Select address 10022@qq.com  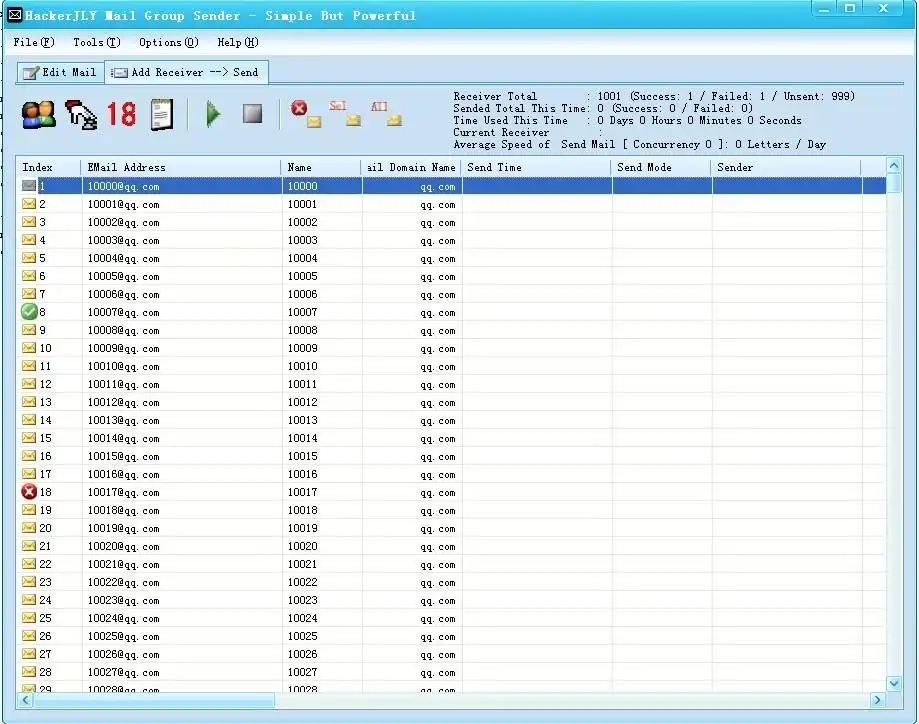(124, 582)
